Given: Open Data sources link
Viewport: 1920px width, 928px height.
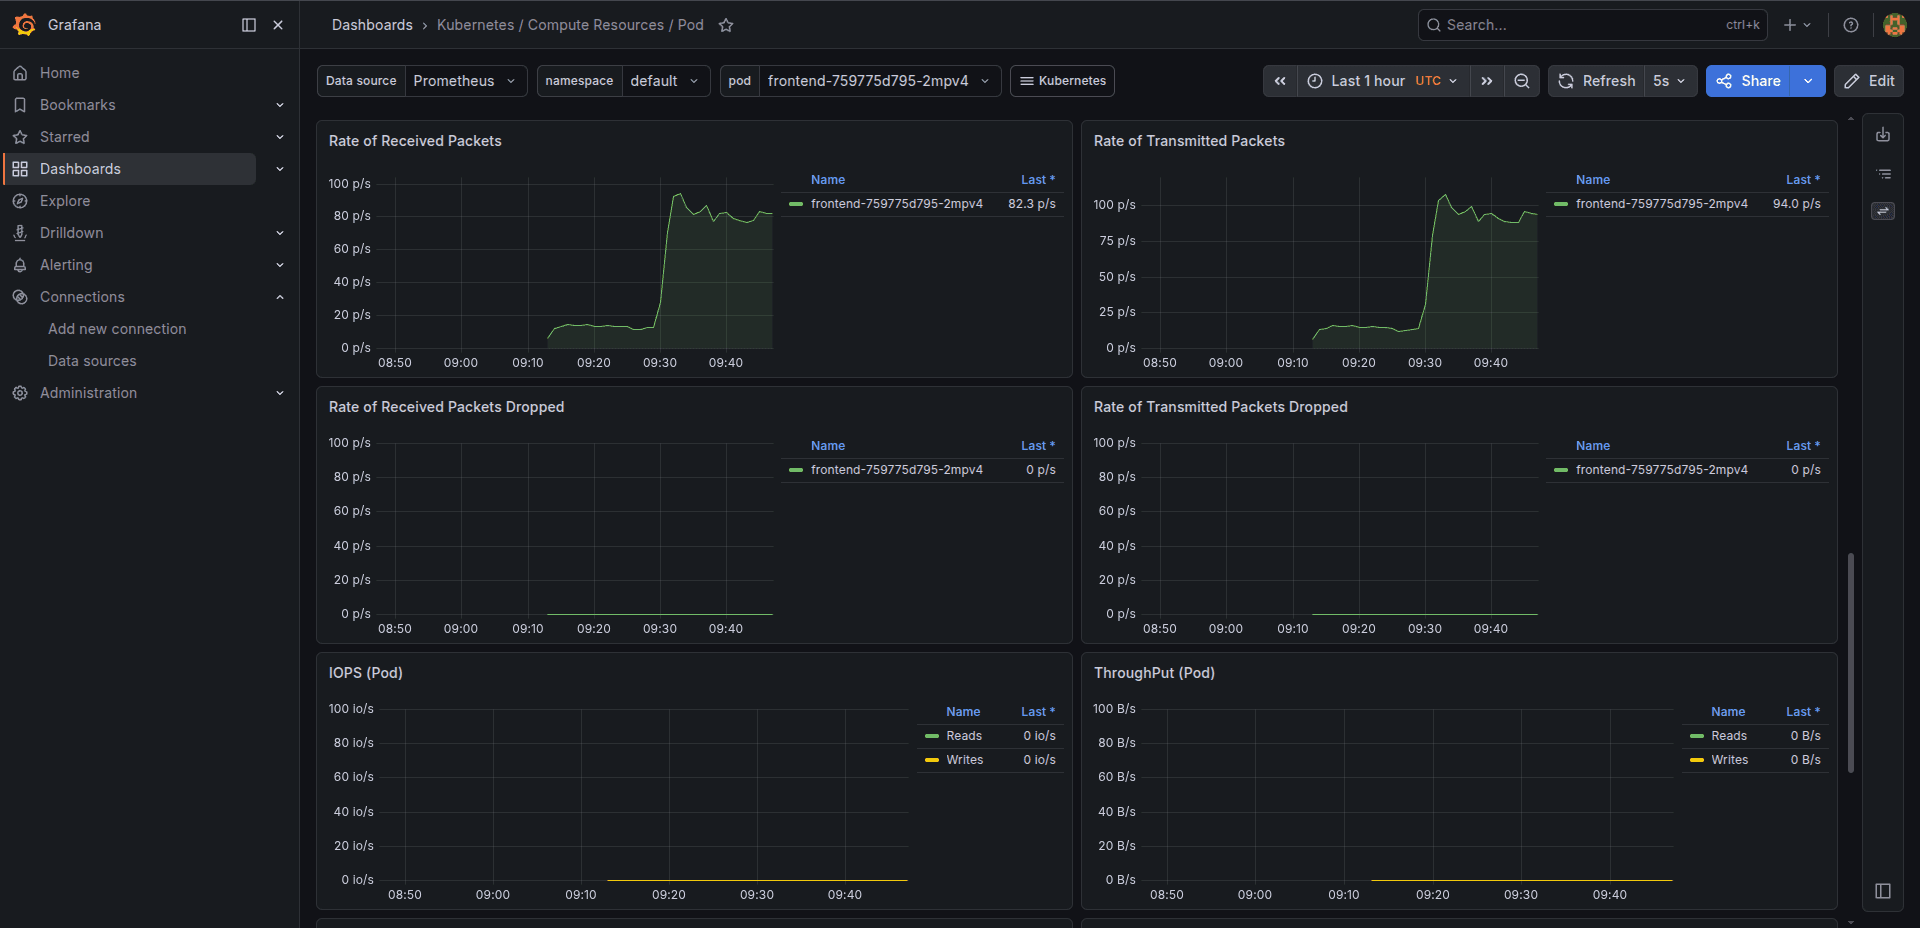Looking at the screenshot, I should 92,361.
